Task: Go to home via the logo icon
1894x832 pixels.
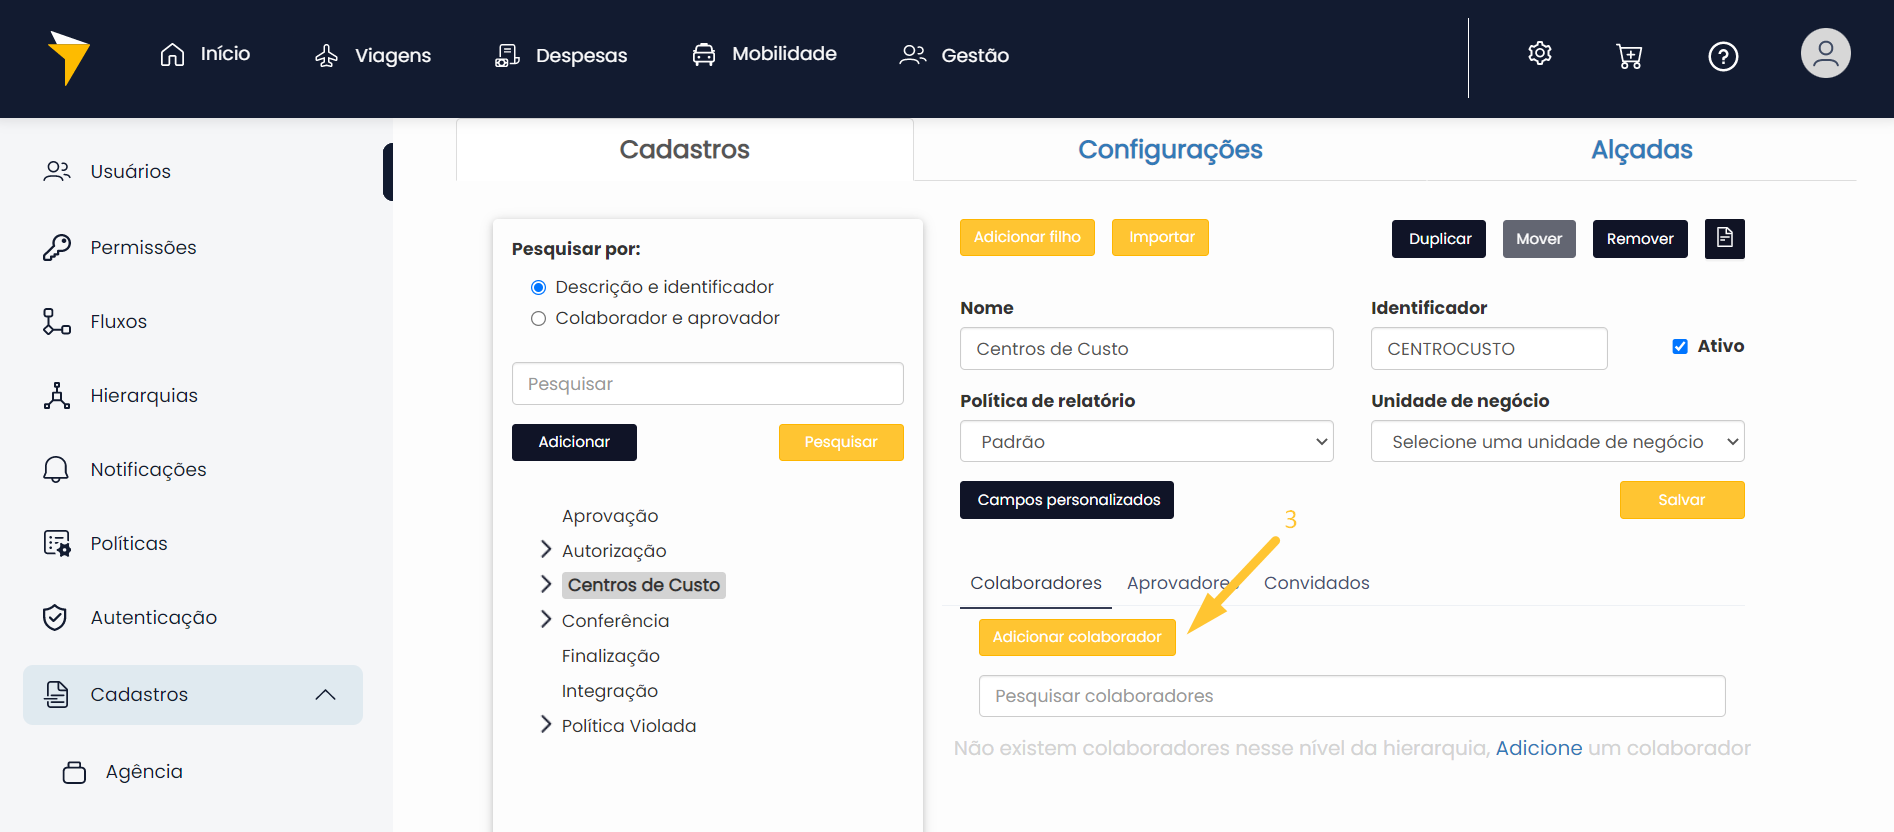Action: point(68,57)
